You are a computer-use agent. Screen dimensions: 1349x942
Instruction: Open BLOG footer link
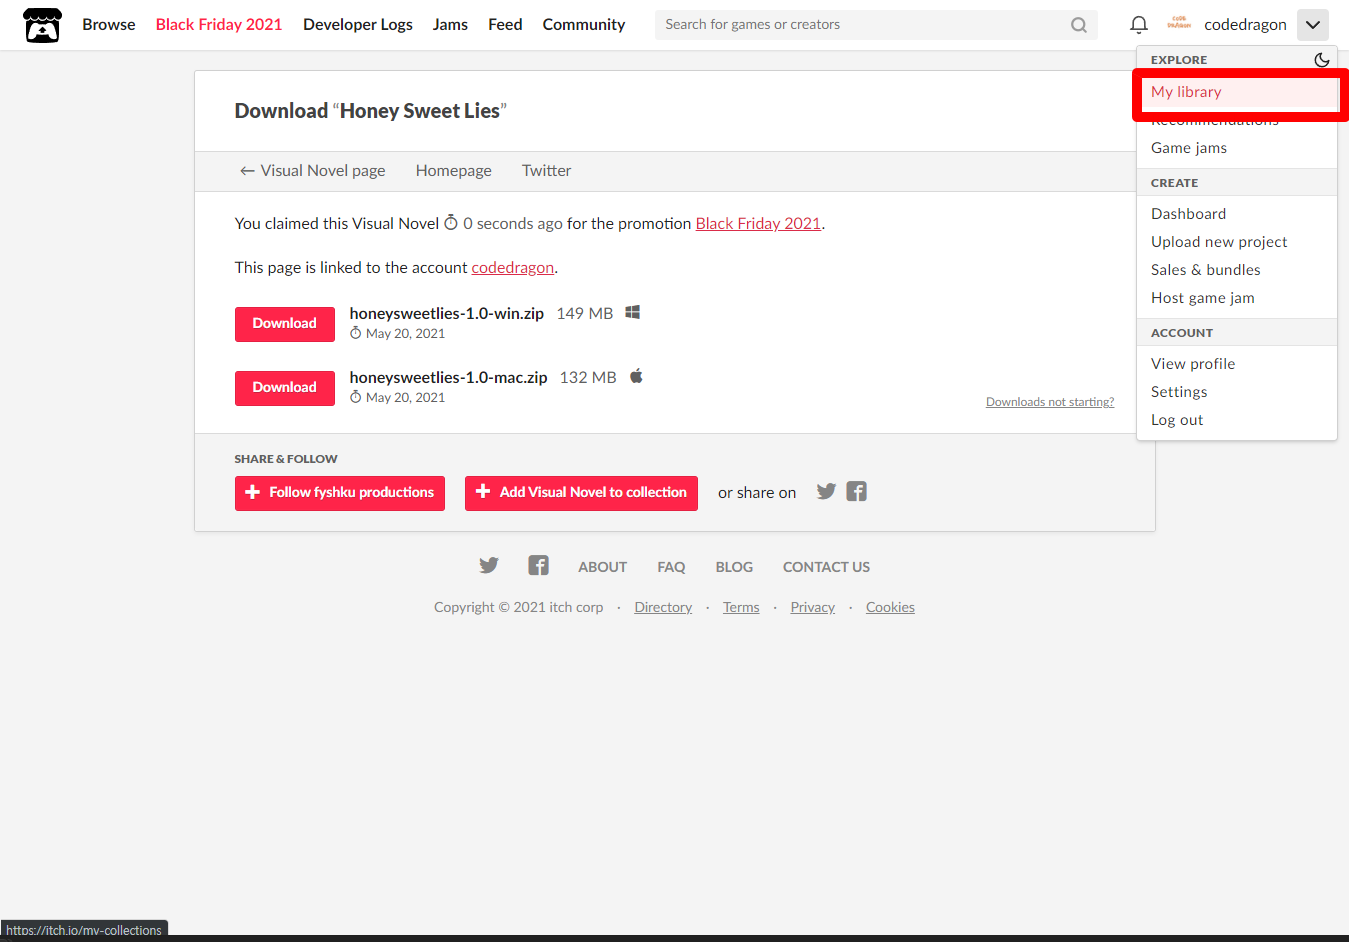[734, 567]
